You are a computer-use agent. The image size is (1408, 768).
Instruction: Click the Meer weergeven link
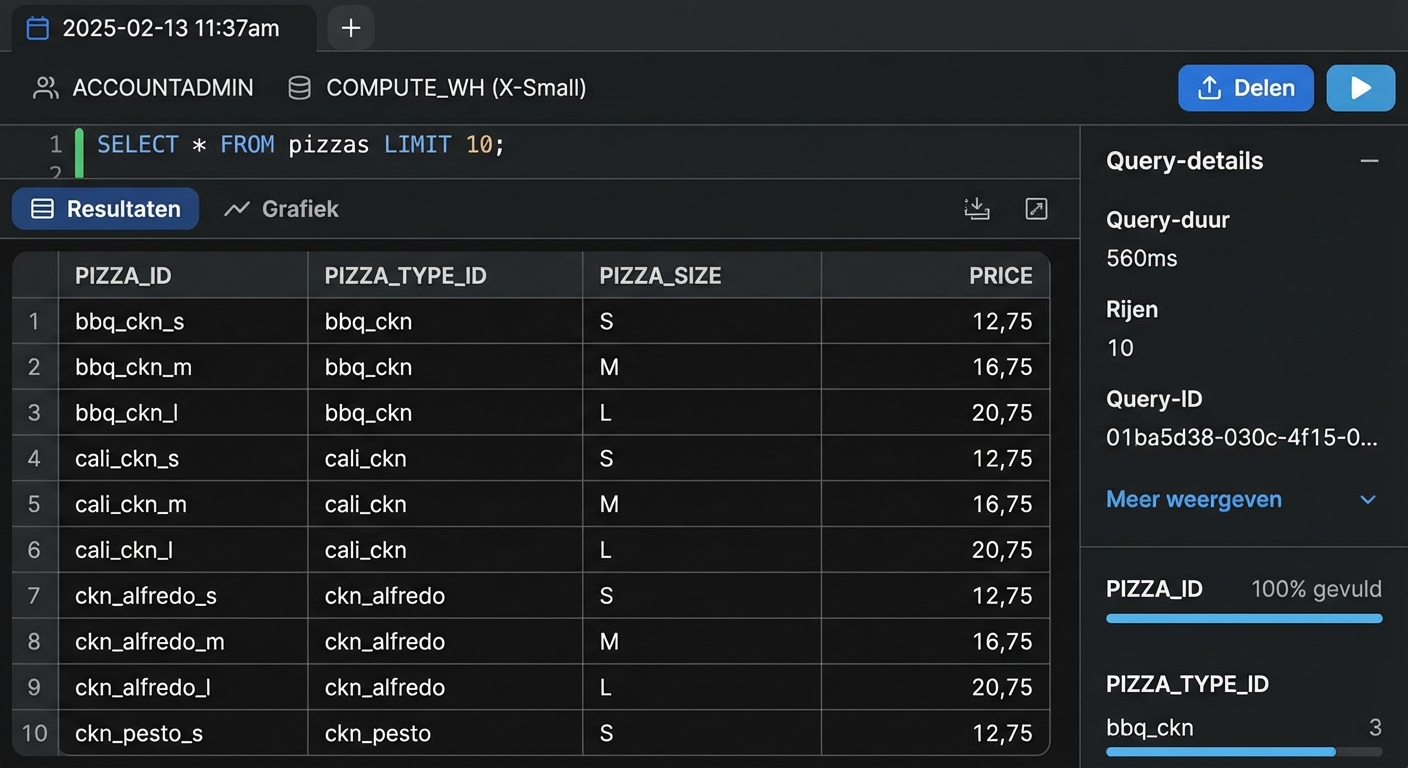1193,499
